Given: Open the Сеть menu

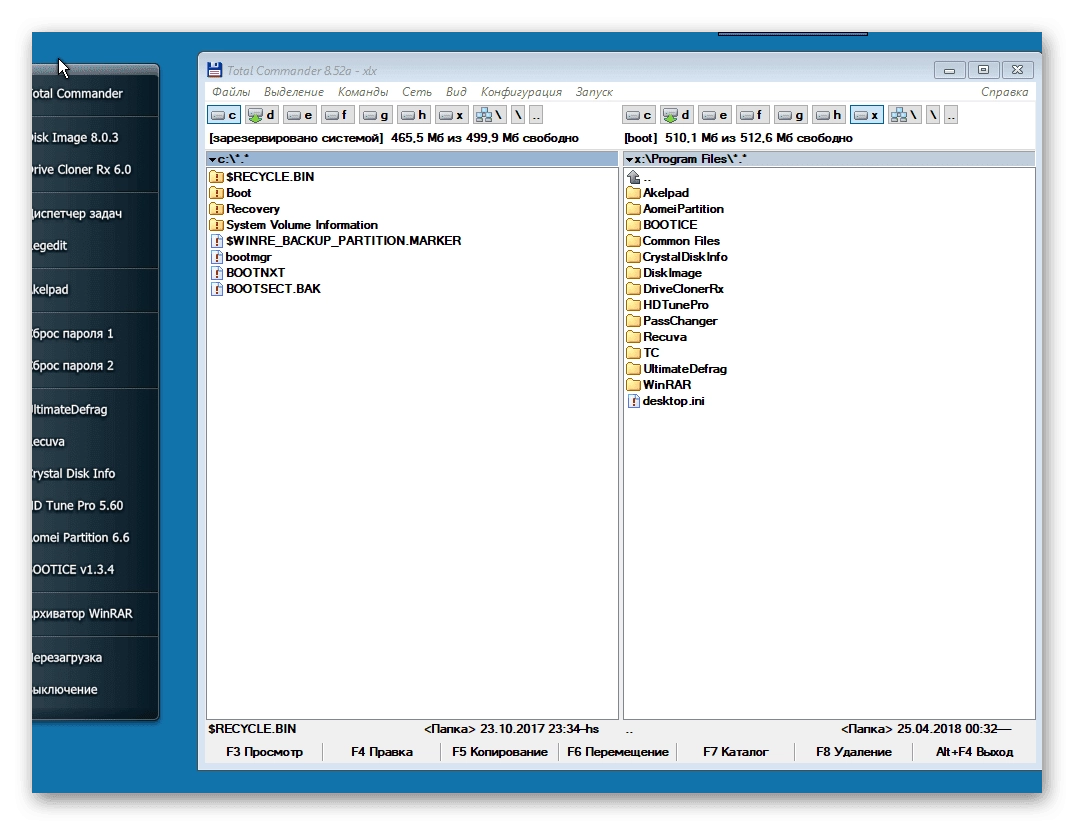Looking at the screenshot, I should point(416,92).
